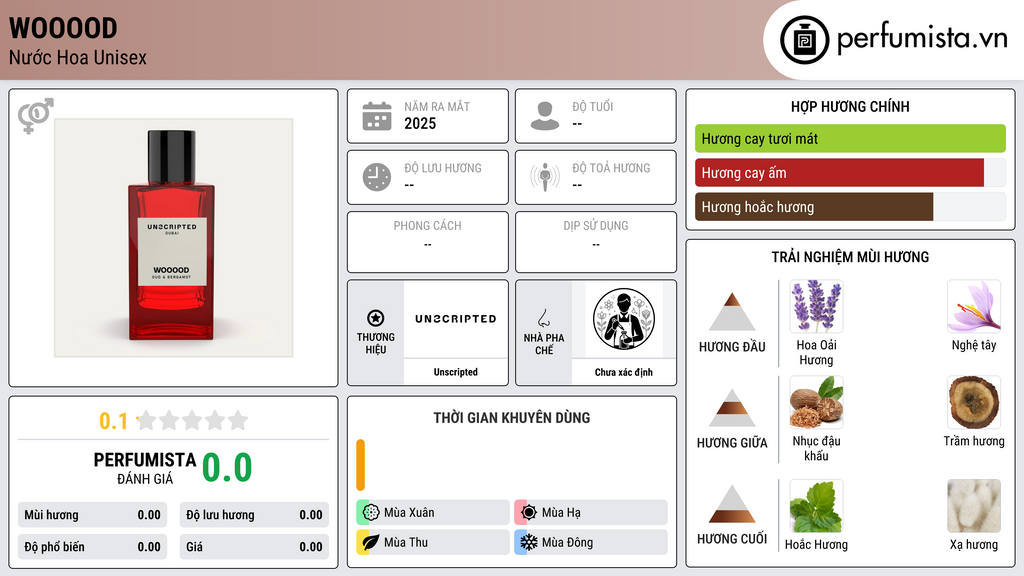Click the Mùa Thu autumn leaf icon

(x=371, y=542)
